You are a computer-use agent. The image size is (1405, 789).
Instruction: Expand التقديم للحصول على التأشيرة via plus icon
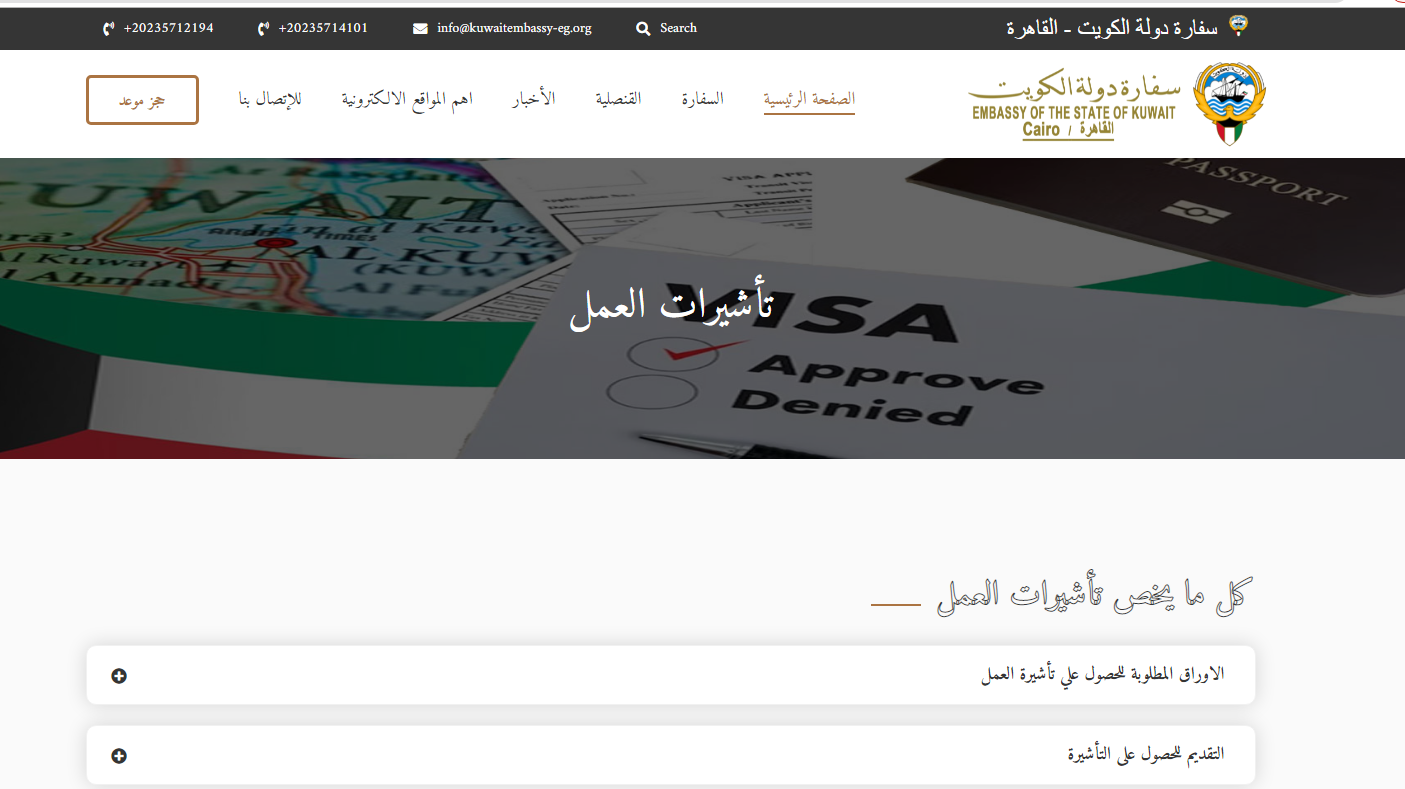pos(119,756)
